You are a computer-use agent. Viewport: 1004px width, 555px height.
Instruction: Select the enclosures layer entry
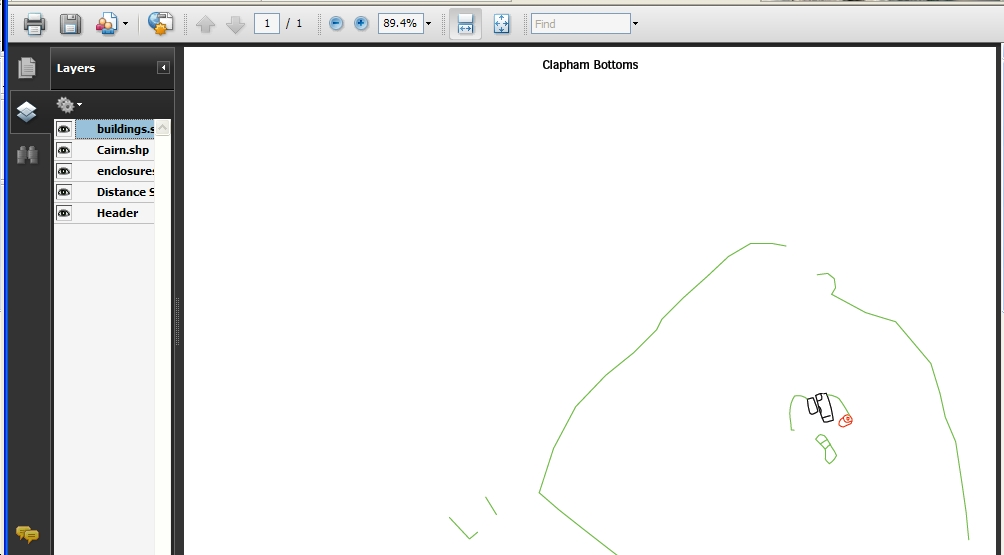115,171
